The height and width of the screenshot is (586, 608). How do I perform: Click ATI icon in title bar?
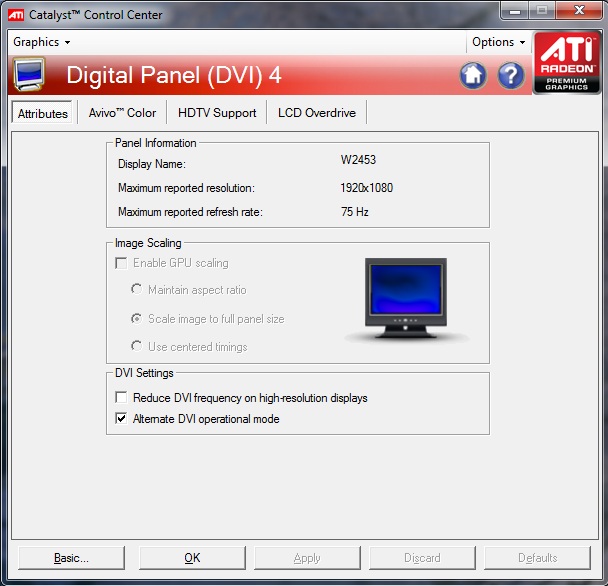pyautogui.click(x=16, y=15)
